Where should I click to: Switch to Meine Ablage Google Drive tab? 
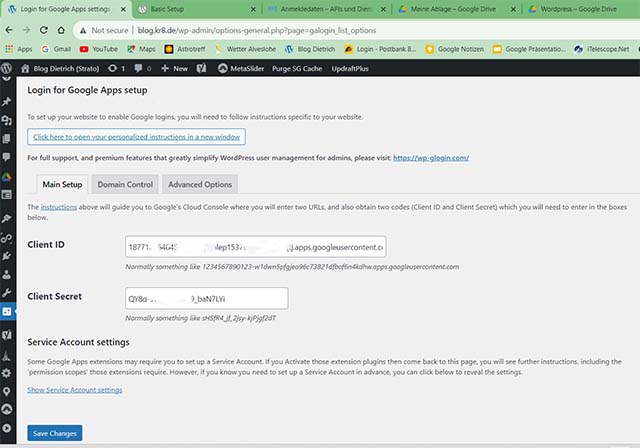tap(457, 9)
